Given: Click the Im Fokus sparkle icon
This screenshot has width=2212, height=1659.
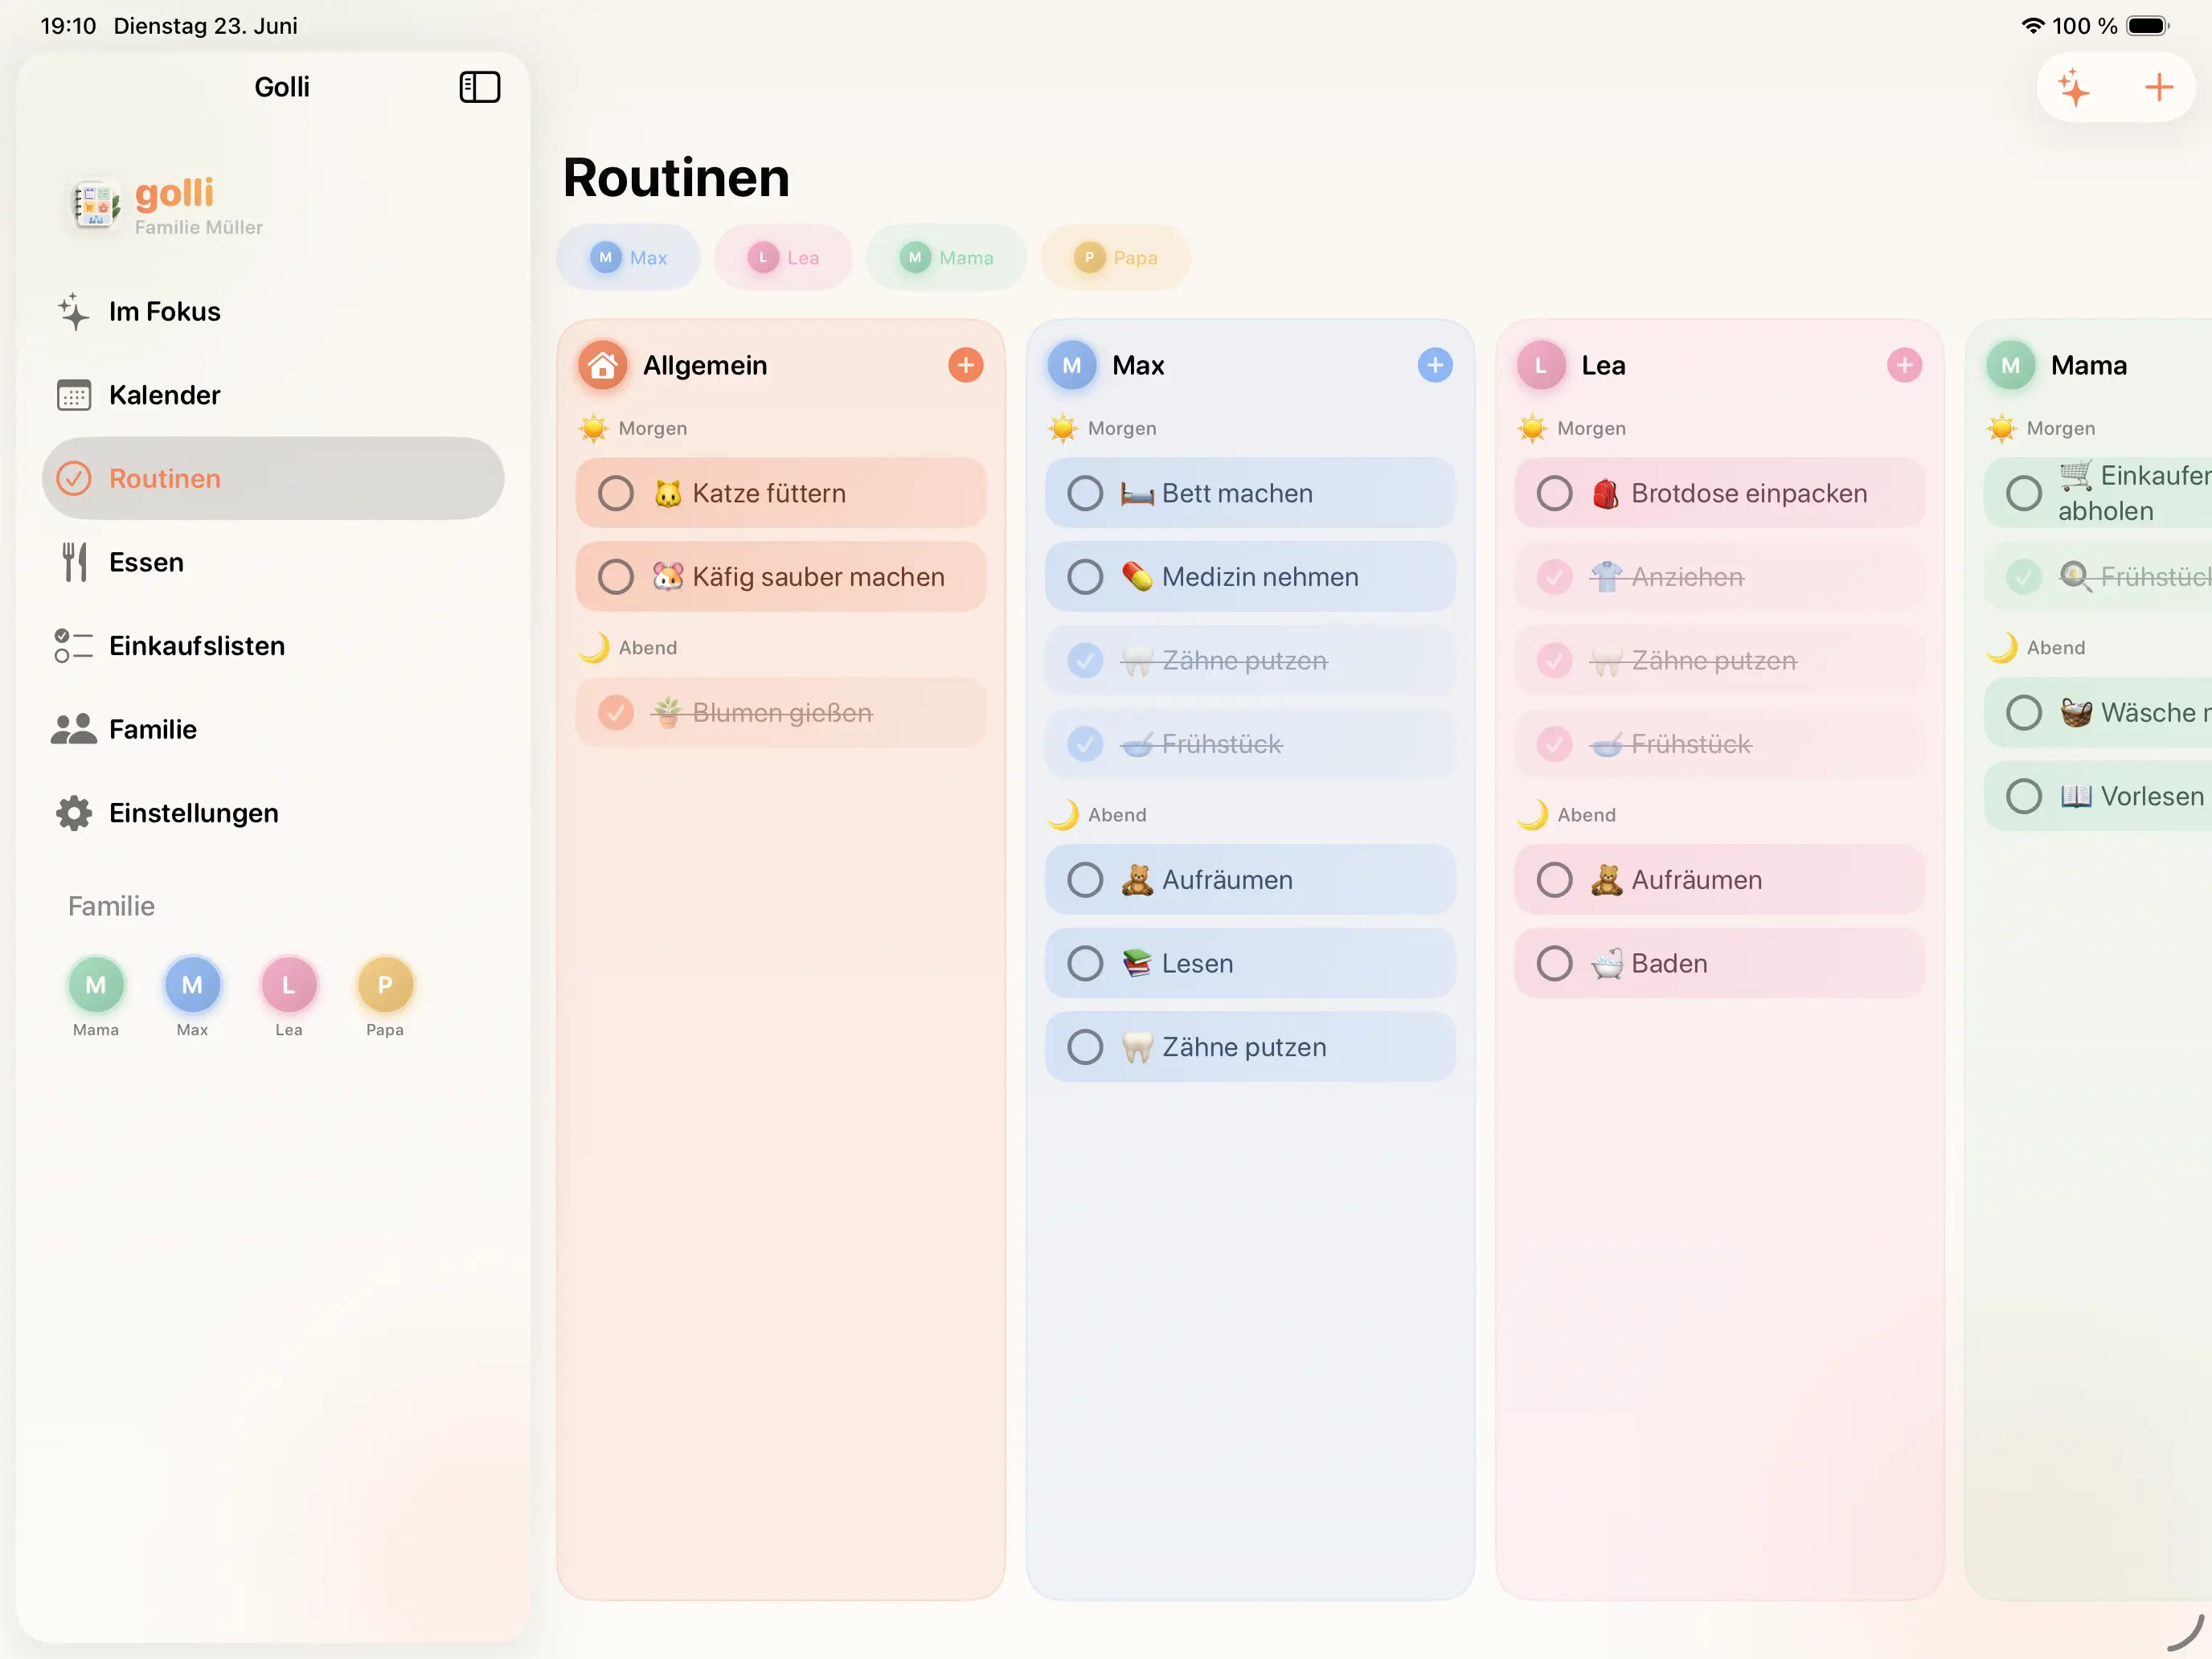Looking at the screenshot, I should point(74,312).
